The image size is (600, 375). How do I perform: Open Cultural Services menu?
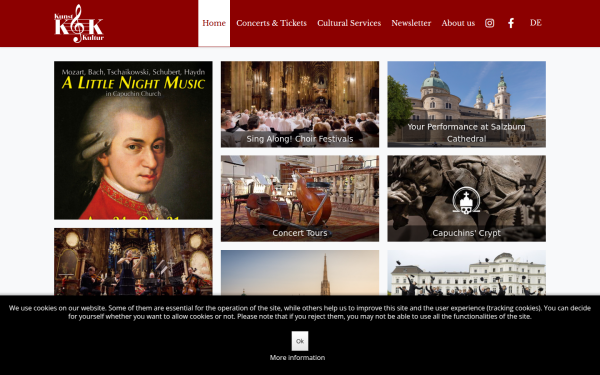click(x=349, y=23)
